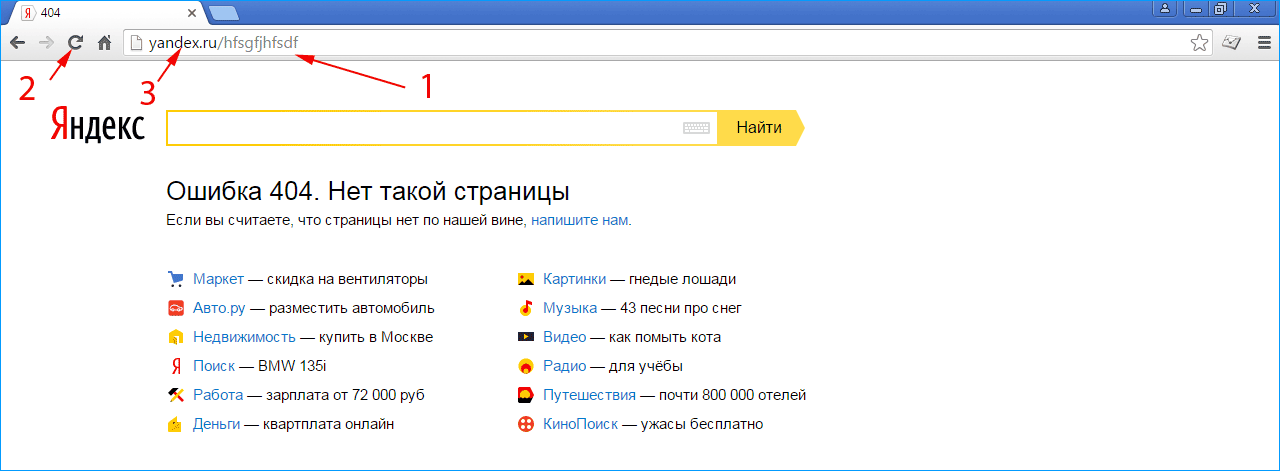Select the 404 browser tab
This screenshot has width=1280, height=471.
100,12
